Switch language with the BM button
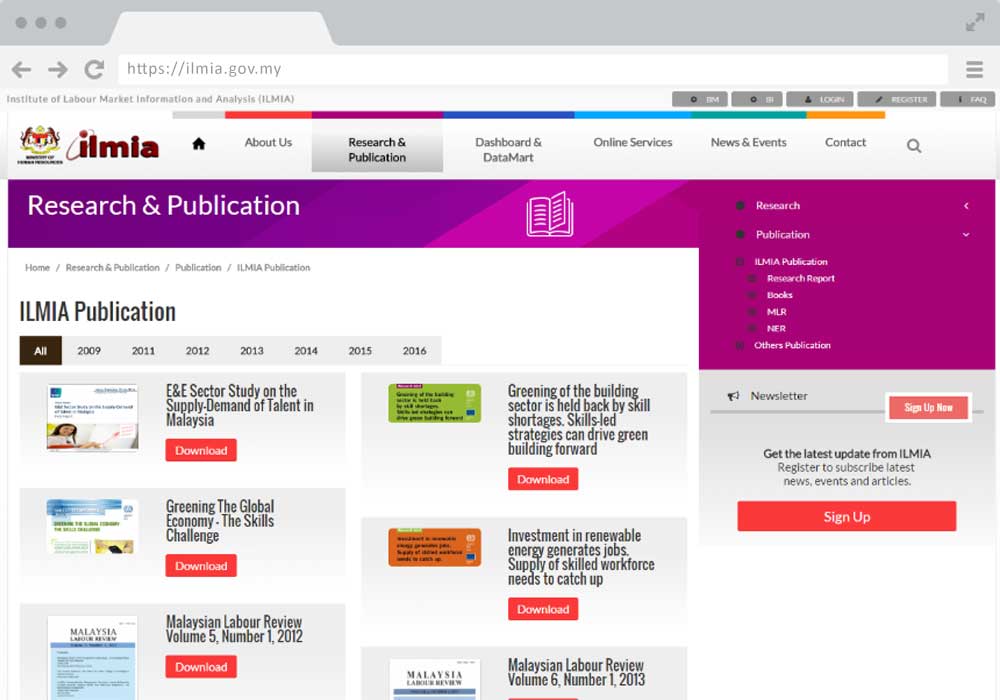1000x700 pixels. click(x=700, y=99)
